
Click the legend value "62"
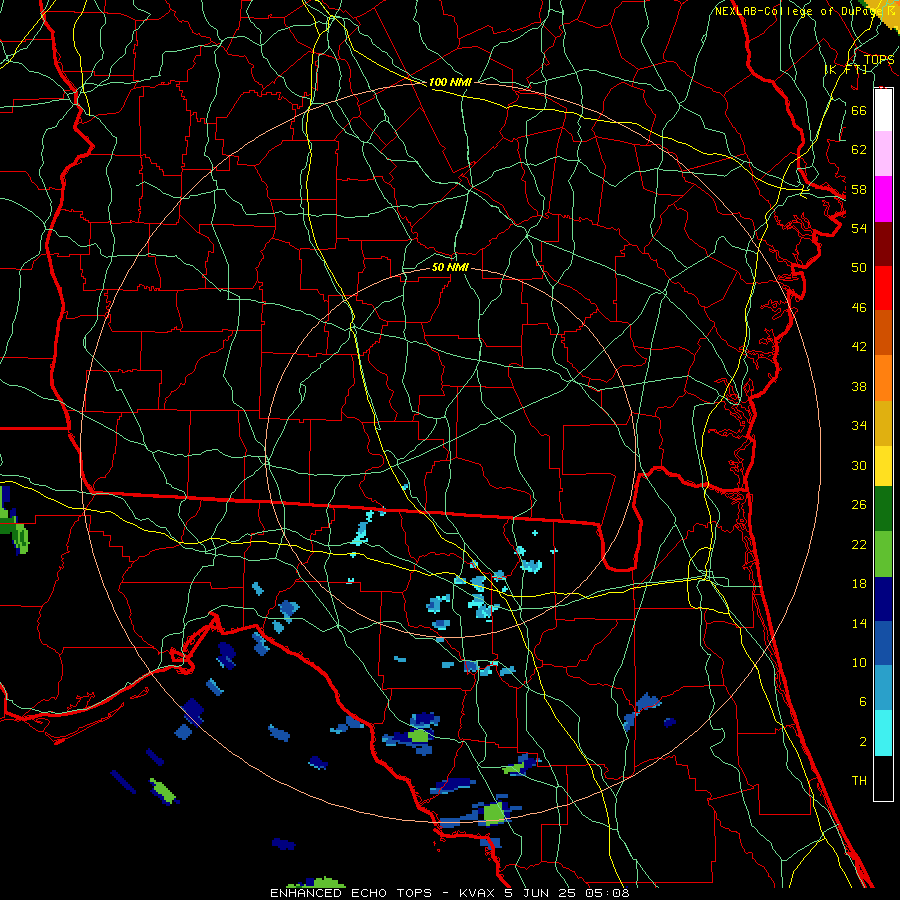(859, 149)
